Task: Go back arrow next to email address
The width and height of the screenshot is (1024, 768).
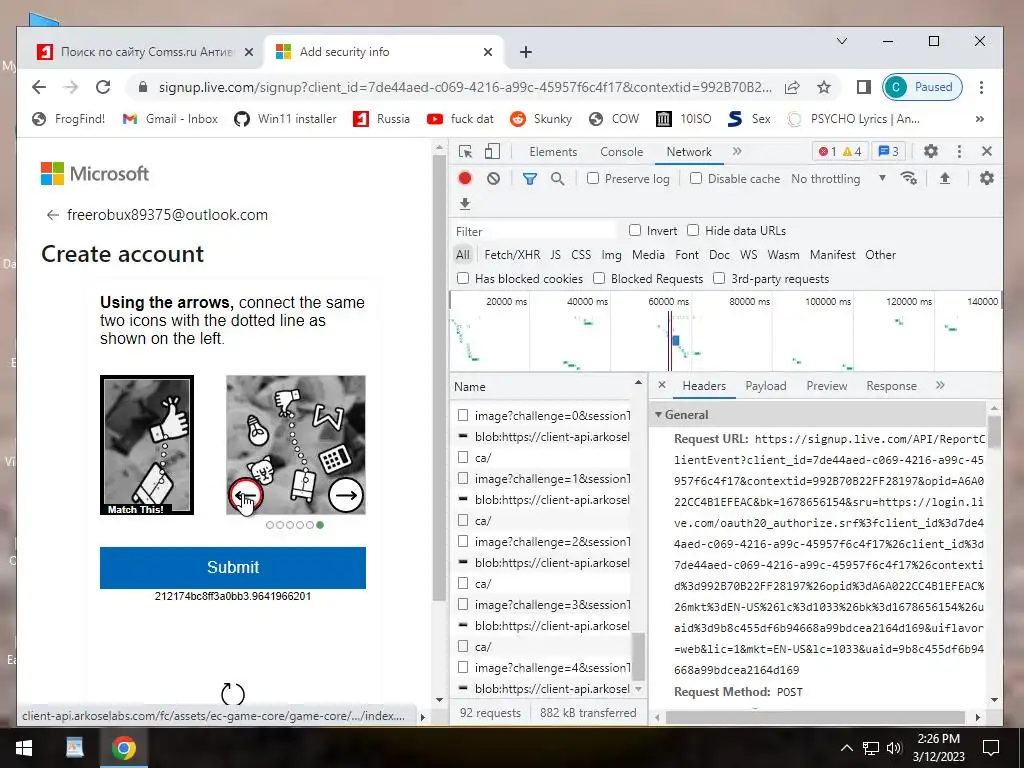Action: point(52,215)
